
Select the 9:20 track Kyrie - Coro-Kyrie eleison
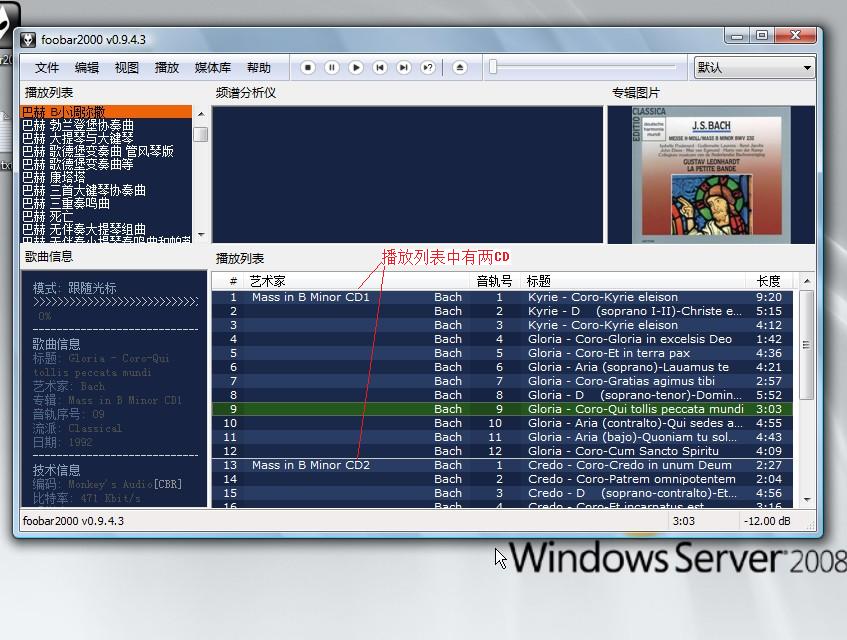(502, 297)
